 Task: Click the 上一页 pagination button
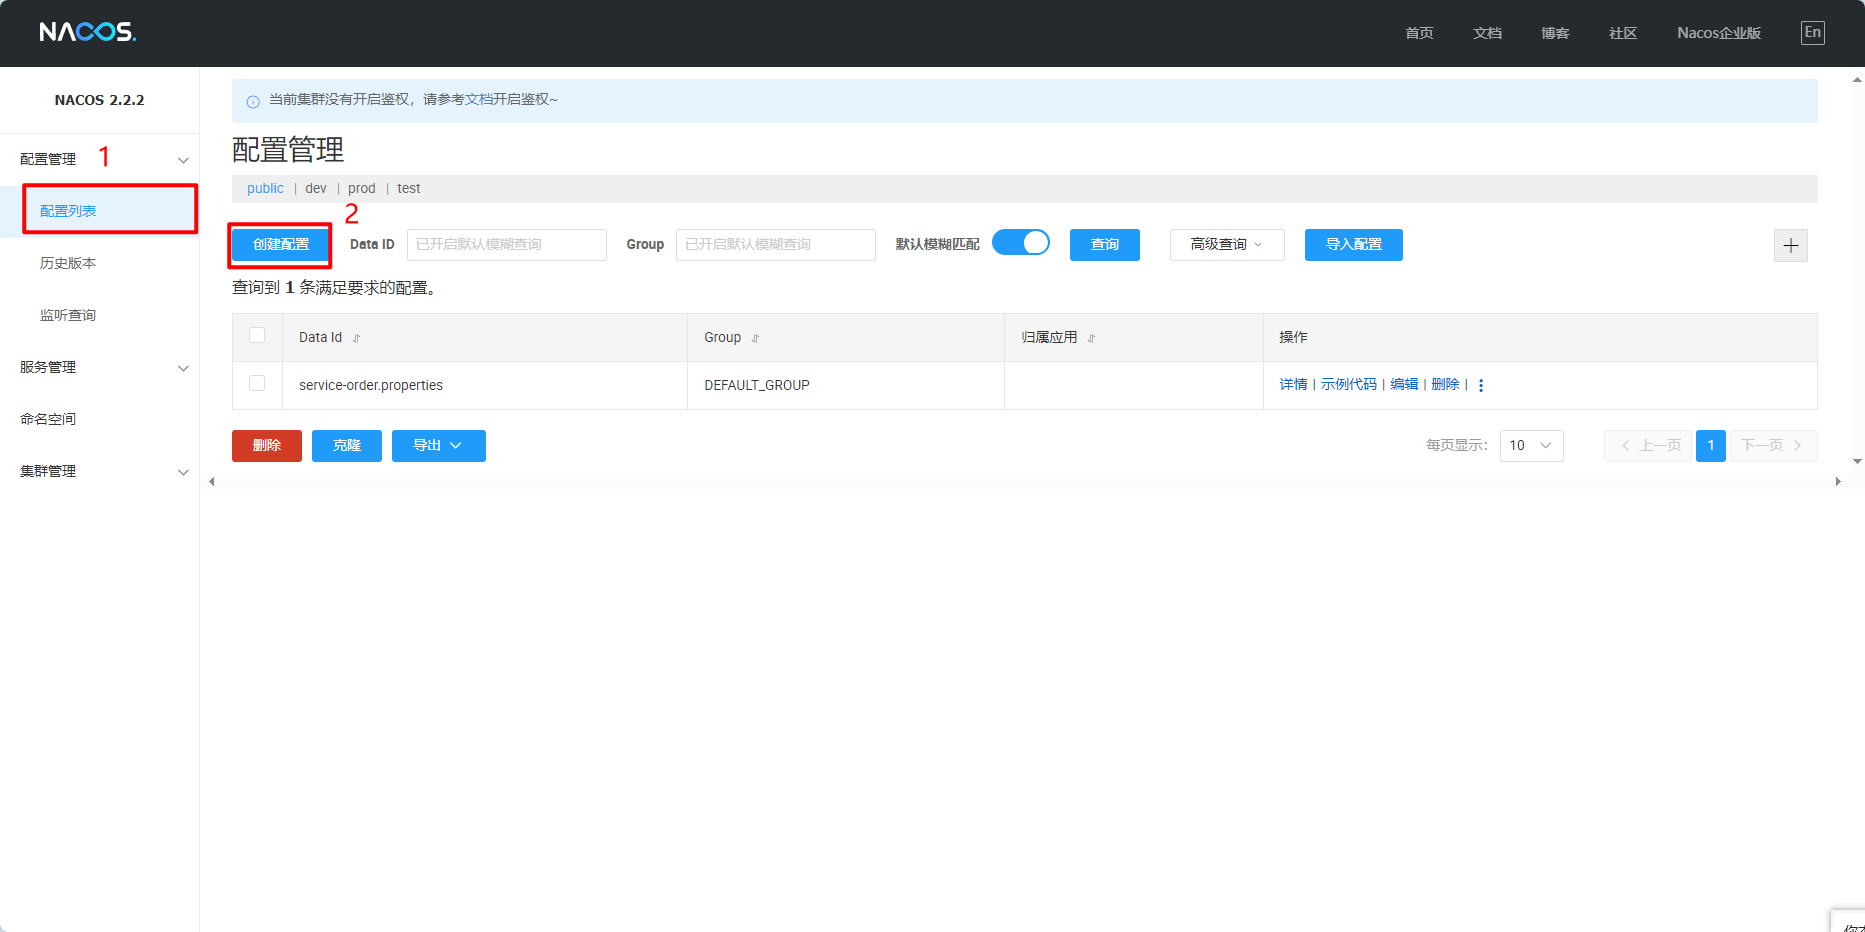point(1648,446)
